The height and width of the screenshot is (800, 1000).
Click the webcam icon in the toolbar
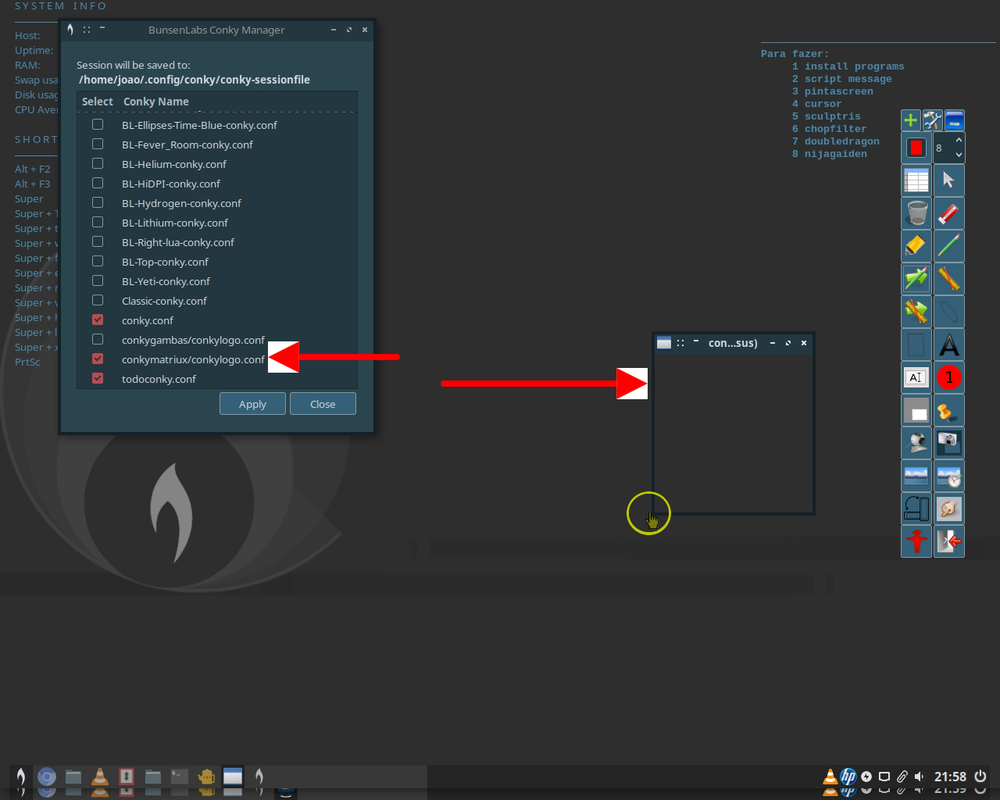(916, 443)
